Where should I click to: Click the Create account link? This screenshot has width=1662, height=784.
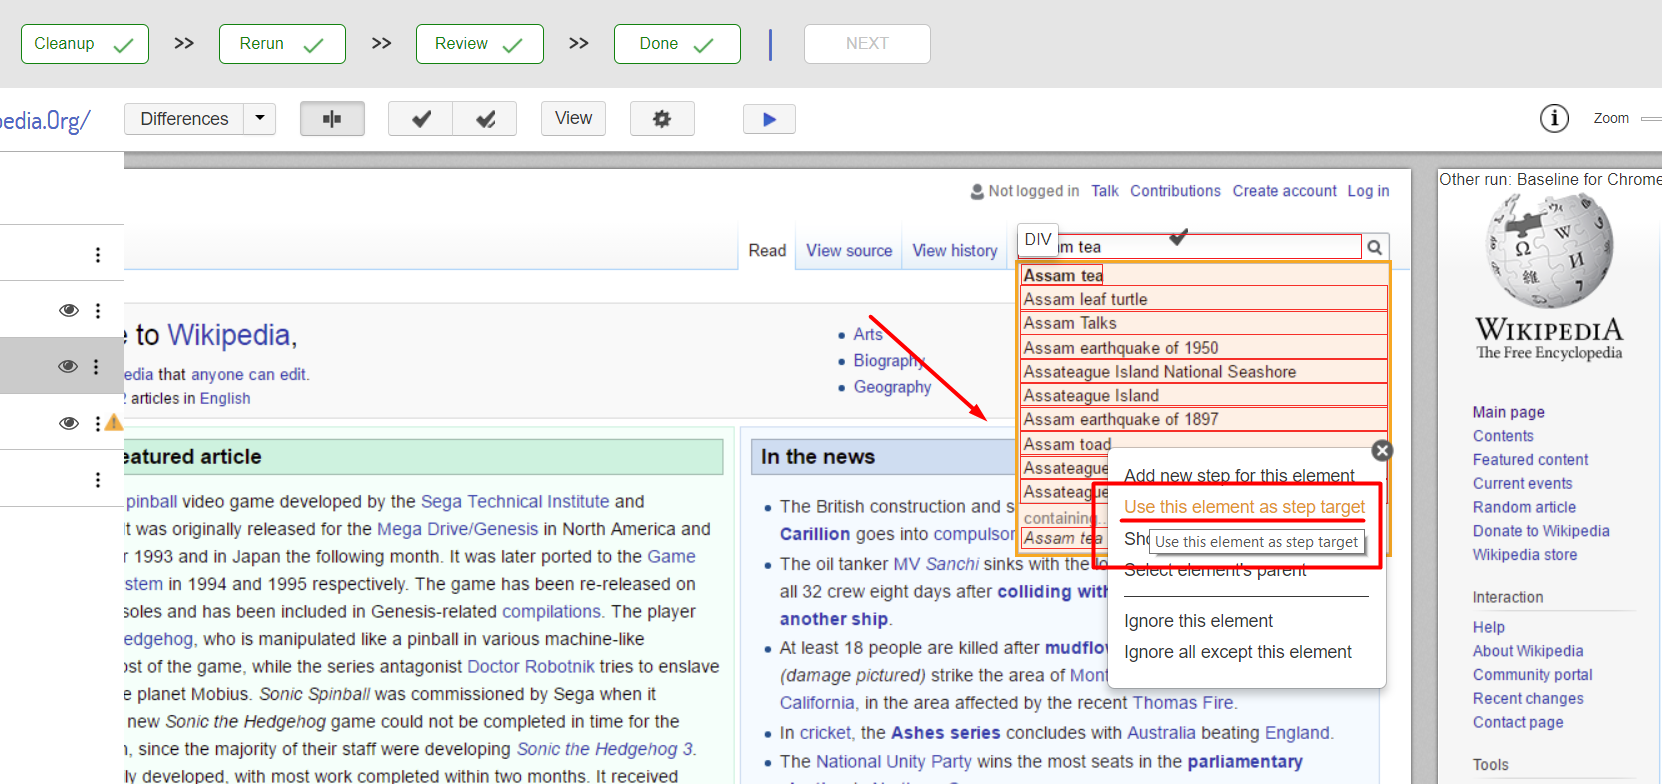click(1284, 191)
